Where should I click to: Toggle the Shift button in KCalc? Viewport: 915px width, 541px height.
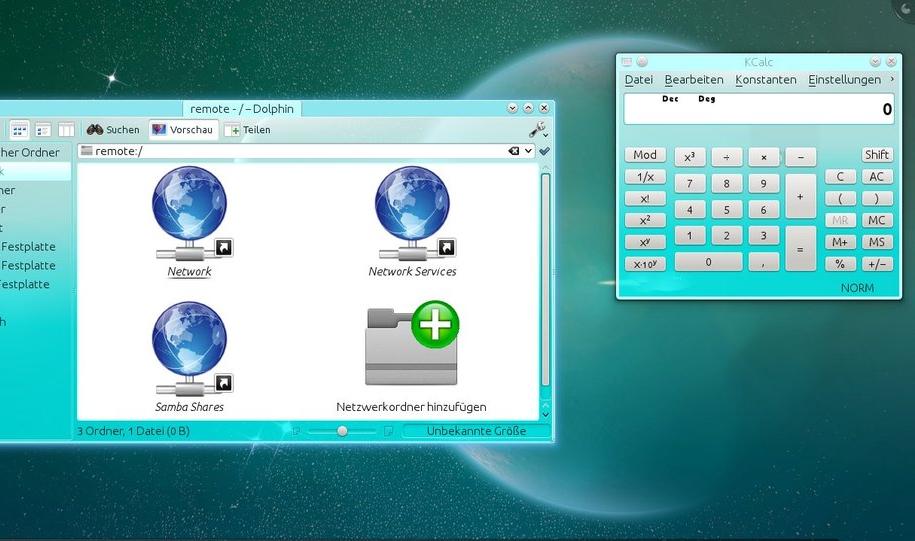click(876, 155)
